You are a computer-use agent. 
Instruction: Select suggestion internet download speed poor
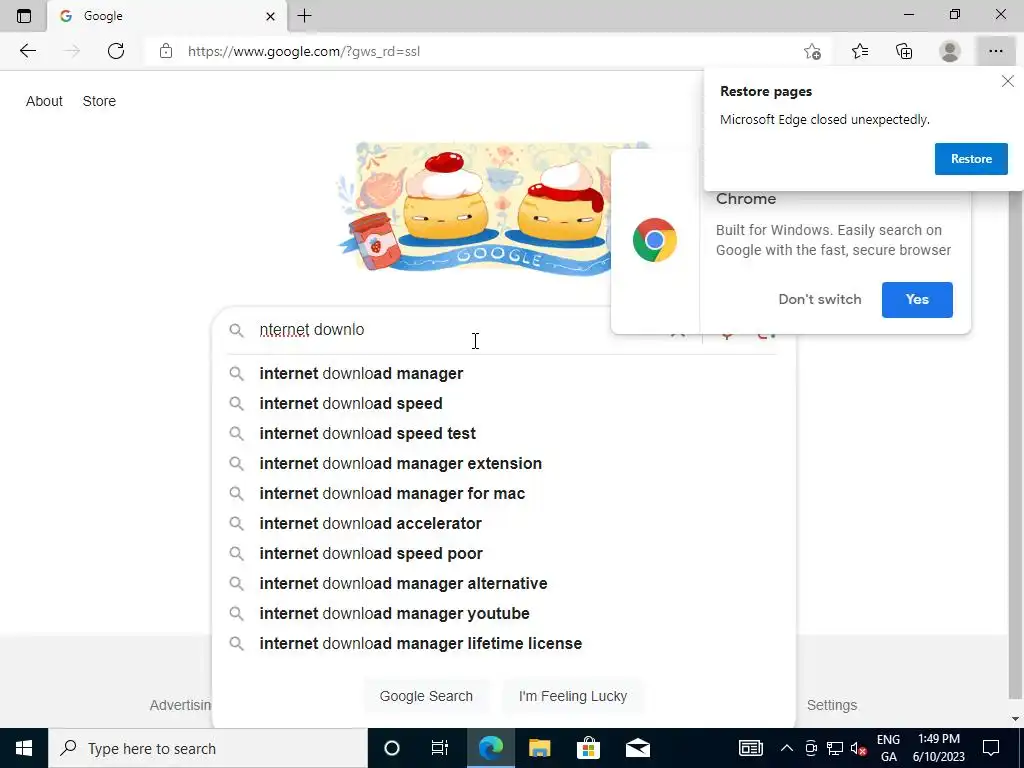click(x=504, y=554)
